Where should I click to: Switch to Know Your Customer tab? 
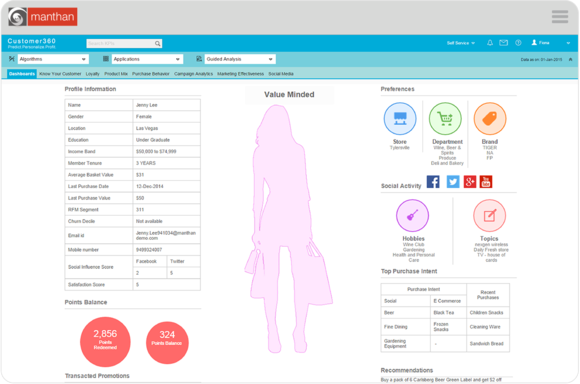[x=60, y=74]
